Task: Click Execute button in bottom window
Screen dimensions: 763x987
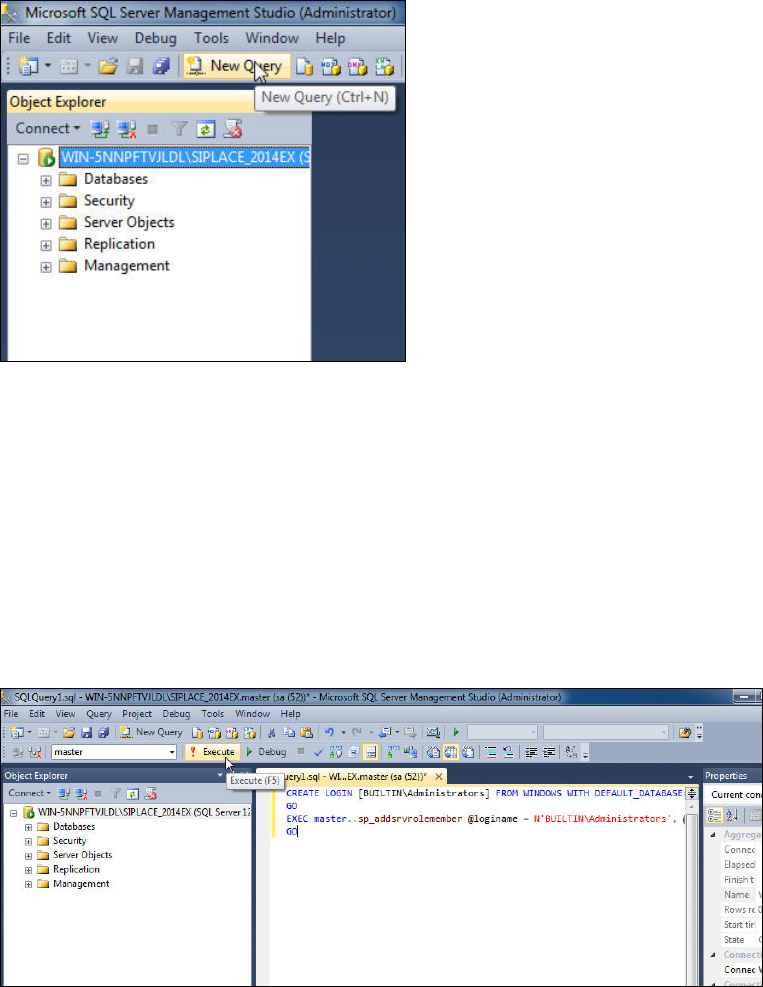Action: (213, 752)
